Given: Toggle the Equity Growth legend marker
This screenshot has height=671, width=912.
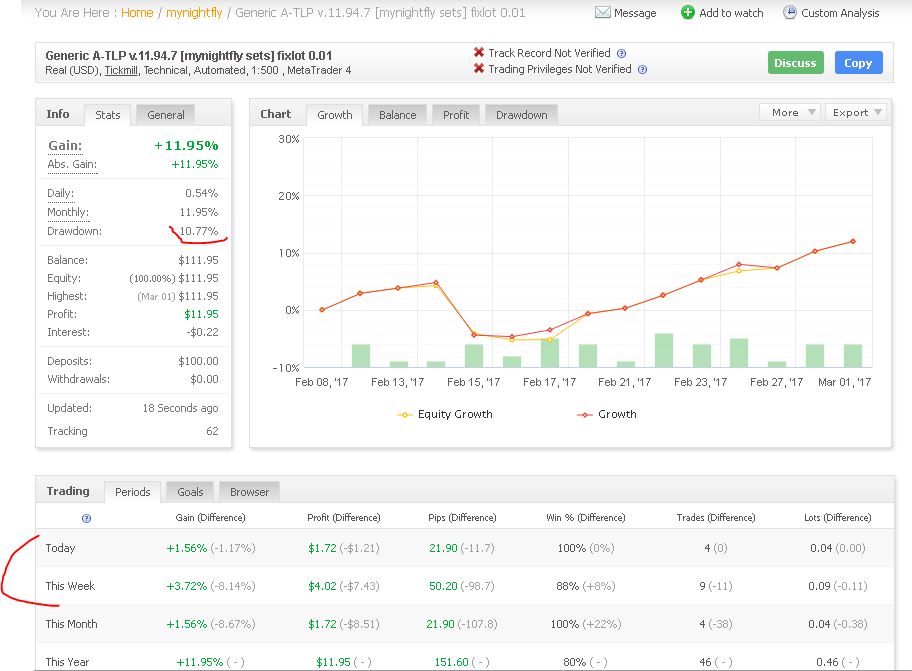Looking at the screenshot, I should click(x=404, y=415).
